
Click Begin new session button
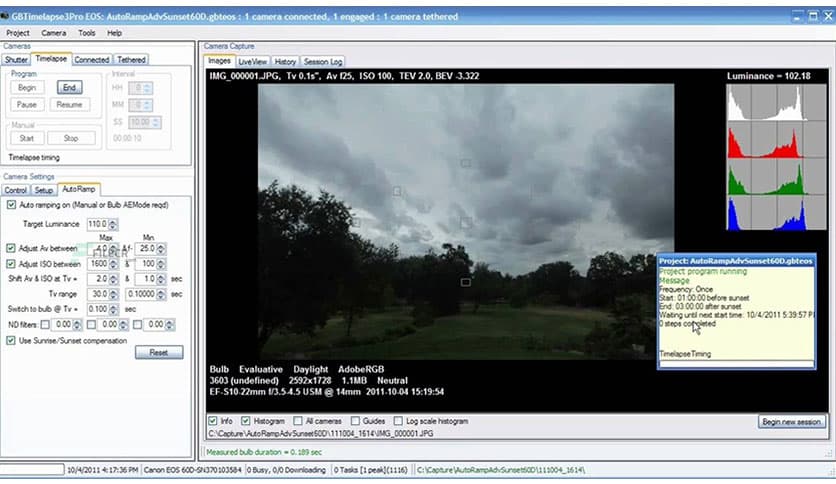791,422
